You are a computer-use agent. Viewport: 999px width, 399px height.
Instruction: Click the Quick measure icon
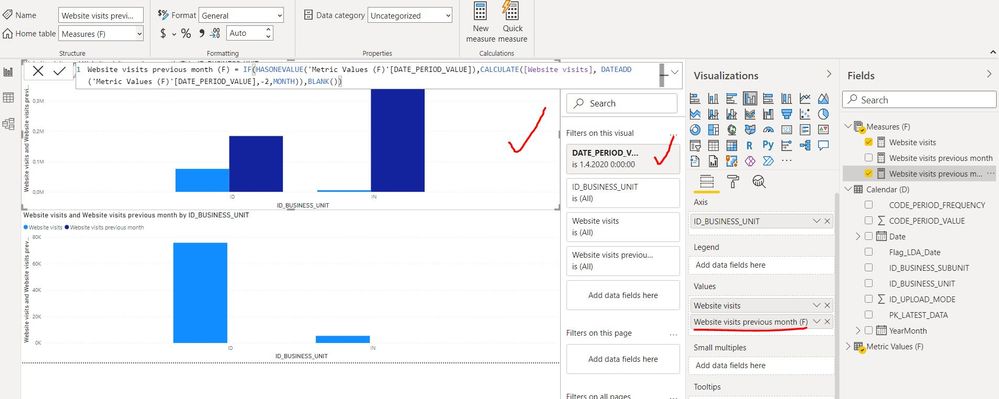pos(512,11)
